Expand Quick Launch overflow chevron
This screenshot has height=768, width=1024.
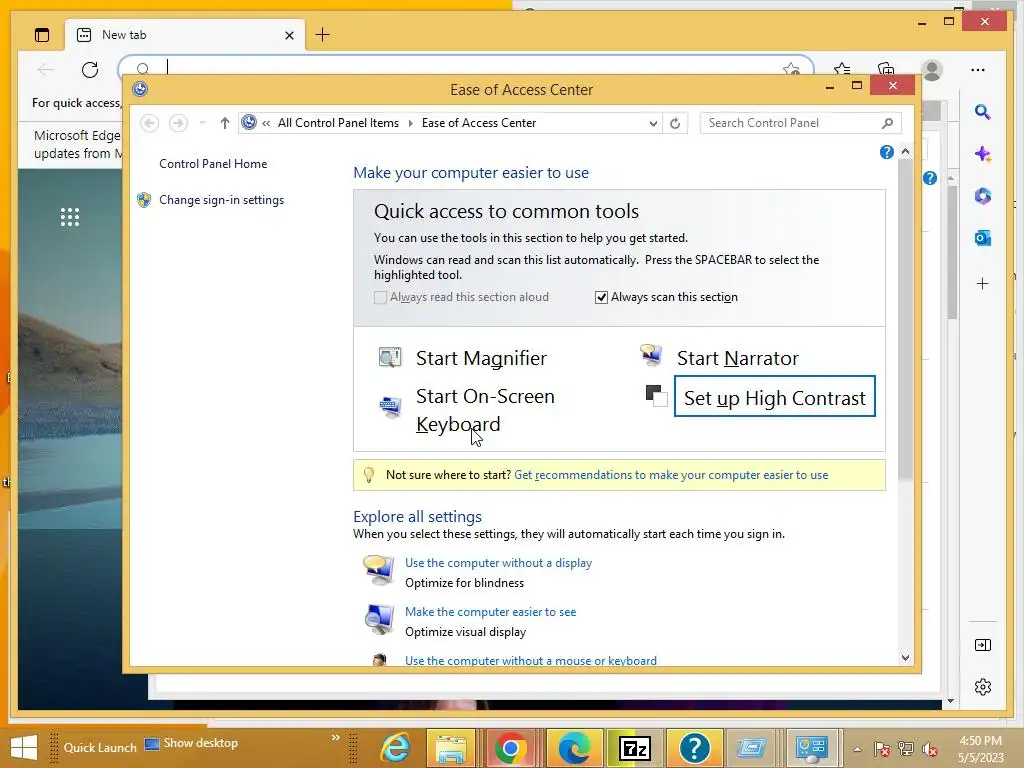pyautogui.click(x=336, y=737)
